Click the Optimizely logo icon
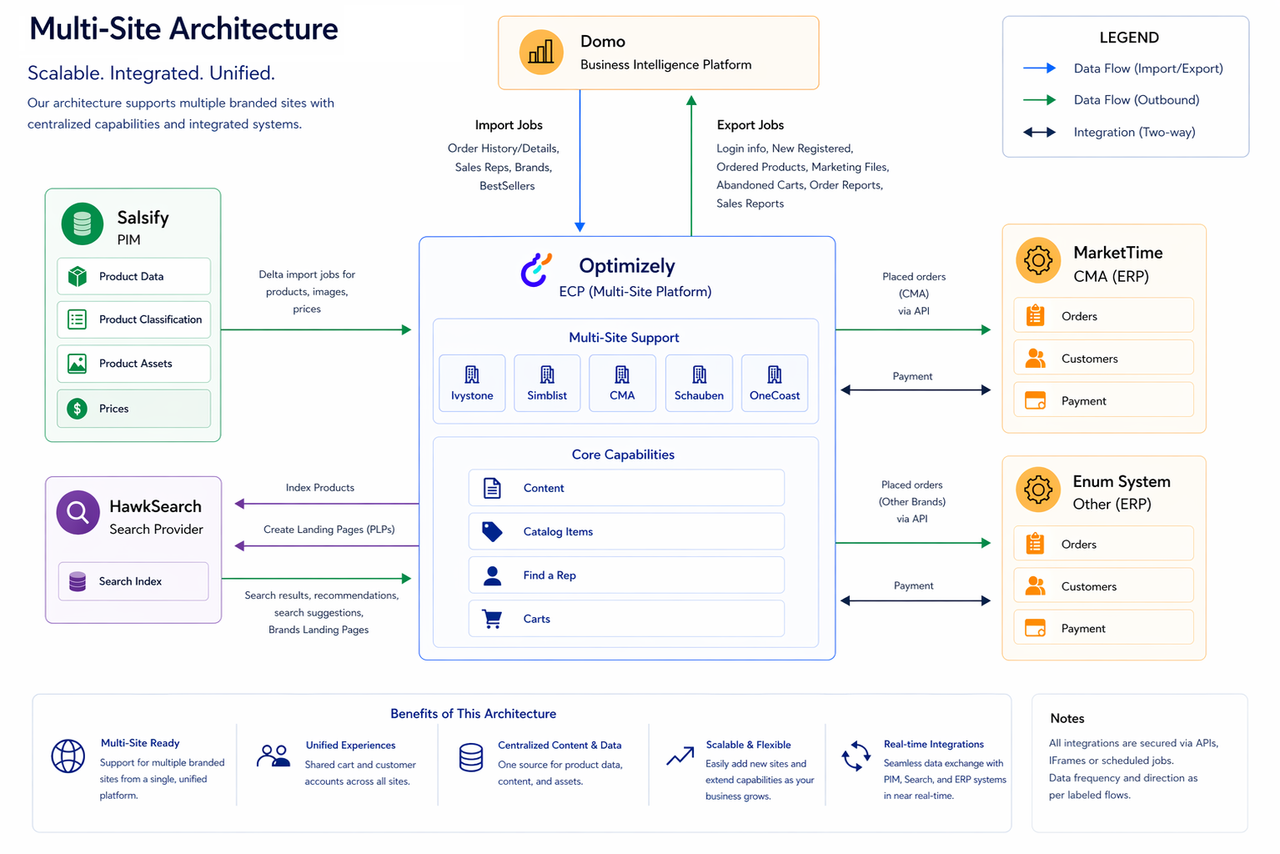The image size is (1280, 854). pyautogui.click(x=535, y=270)
